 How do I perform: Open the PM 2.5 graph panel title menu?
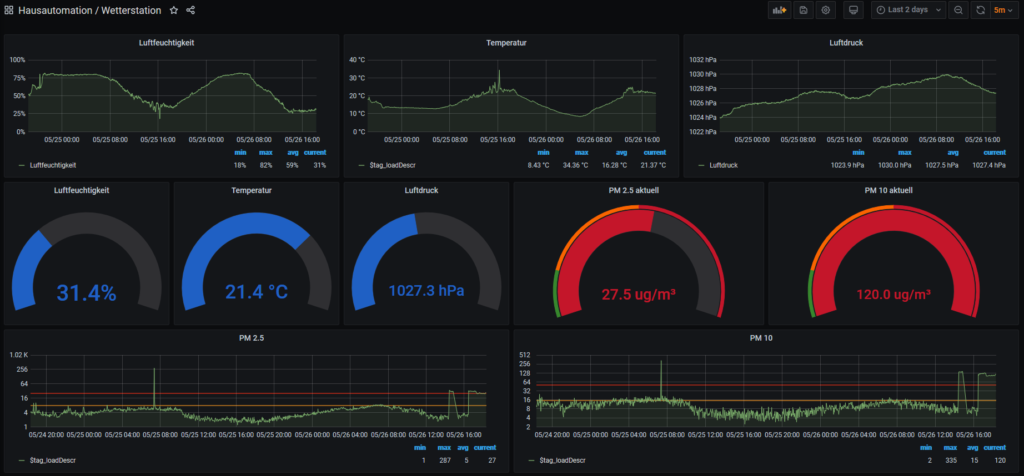tap(251, 338)
